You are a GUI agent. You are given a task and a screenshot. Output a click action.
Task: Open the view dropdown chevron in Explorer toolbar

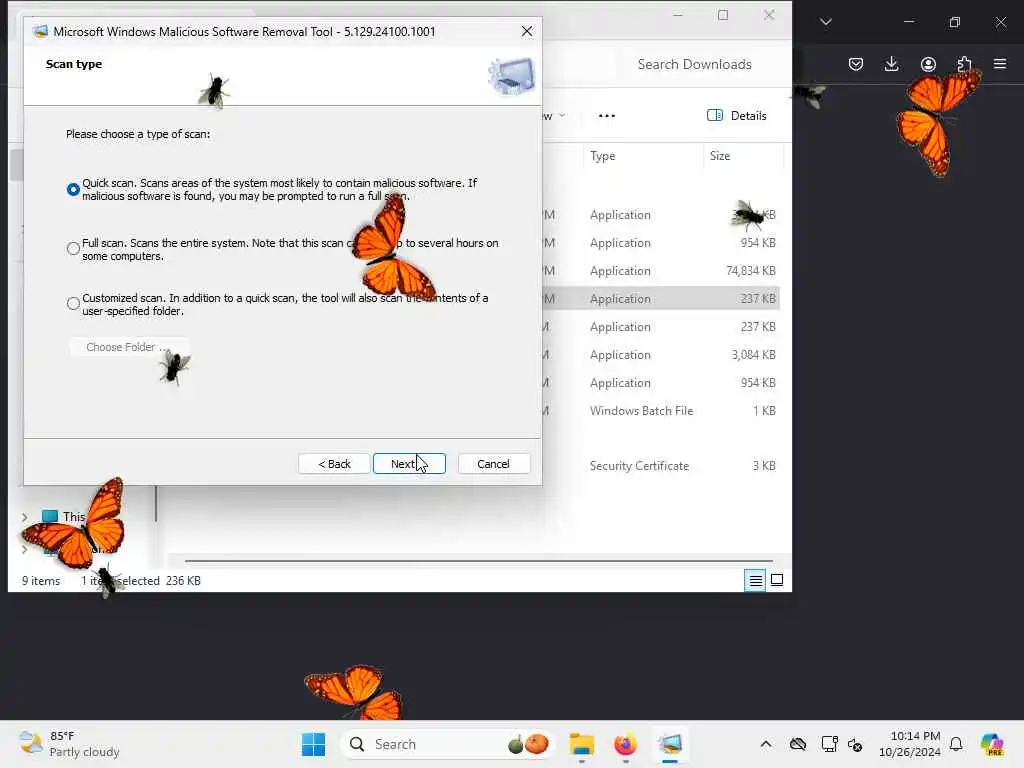pos(562,116)
